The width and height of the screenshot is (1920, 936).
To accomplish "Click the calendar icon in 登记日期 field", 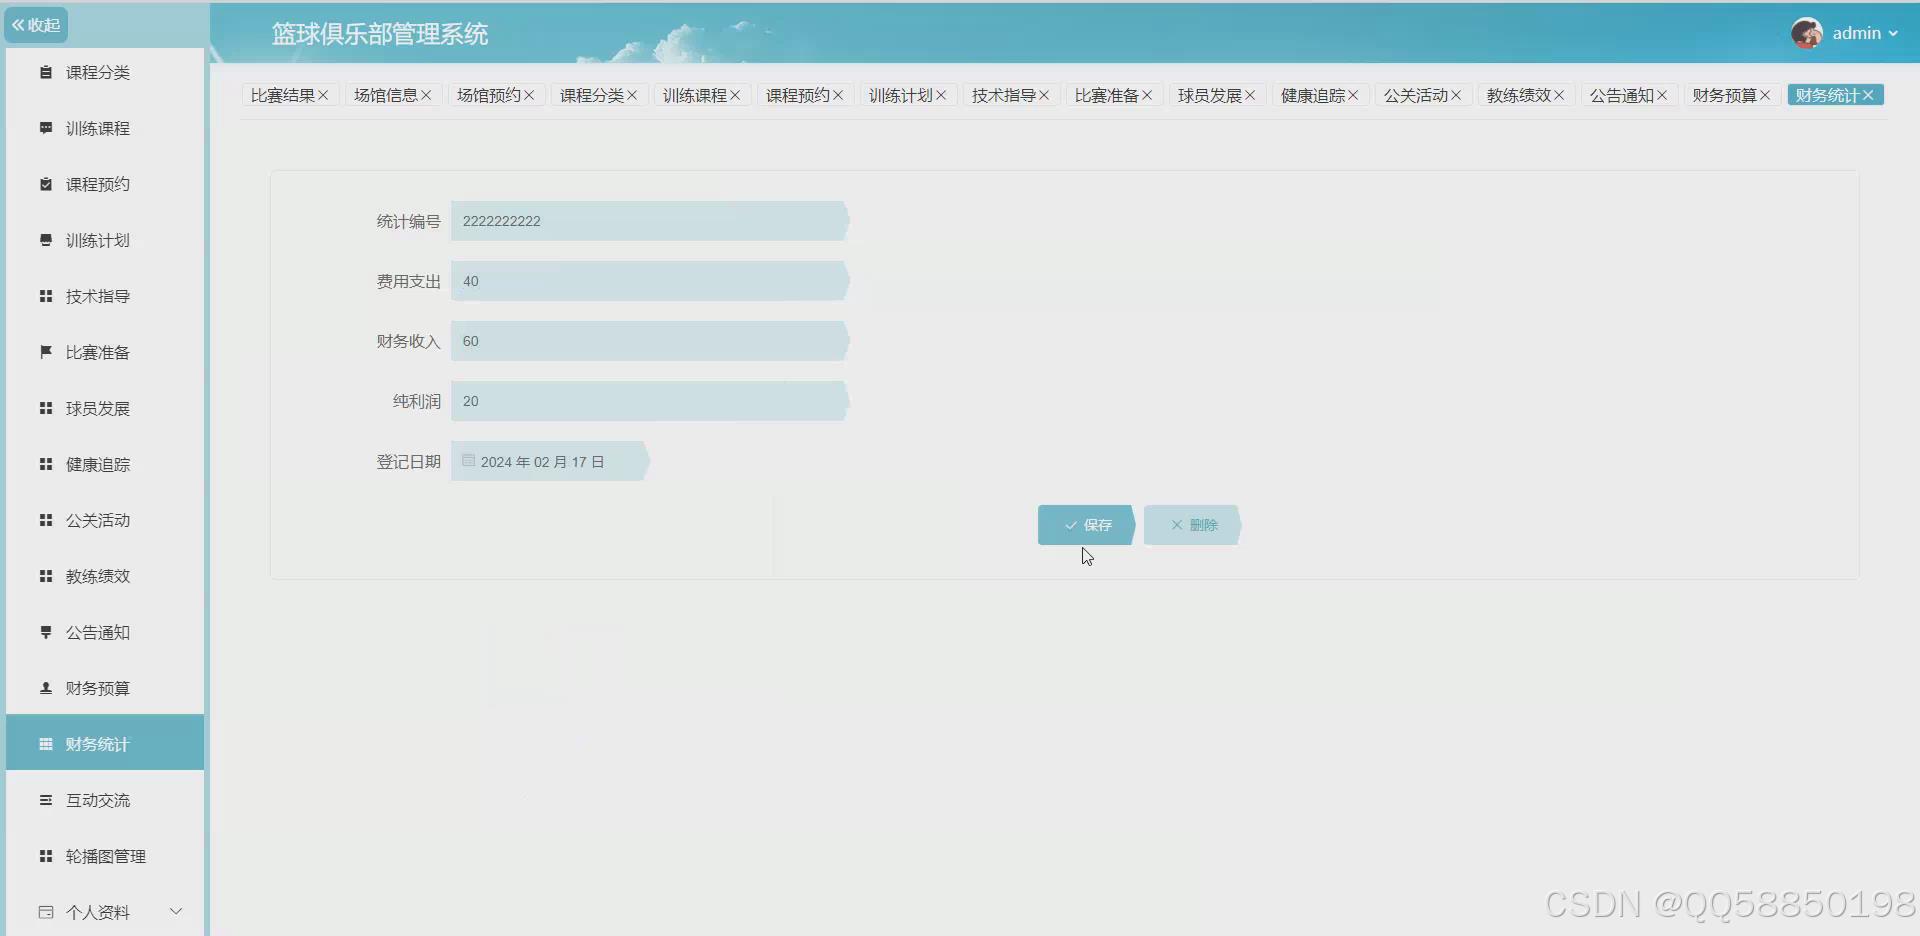I will pyautogui.click(x=468, y=460).
